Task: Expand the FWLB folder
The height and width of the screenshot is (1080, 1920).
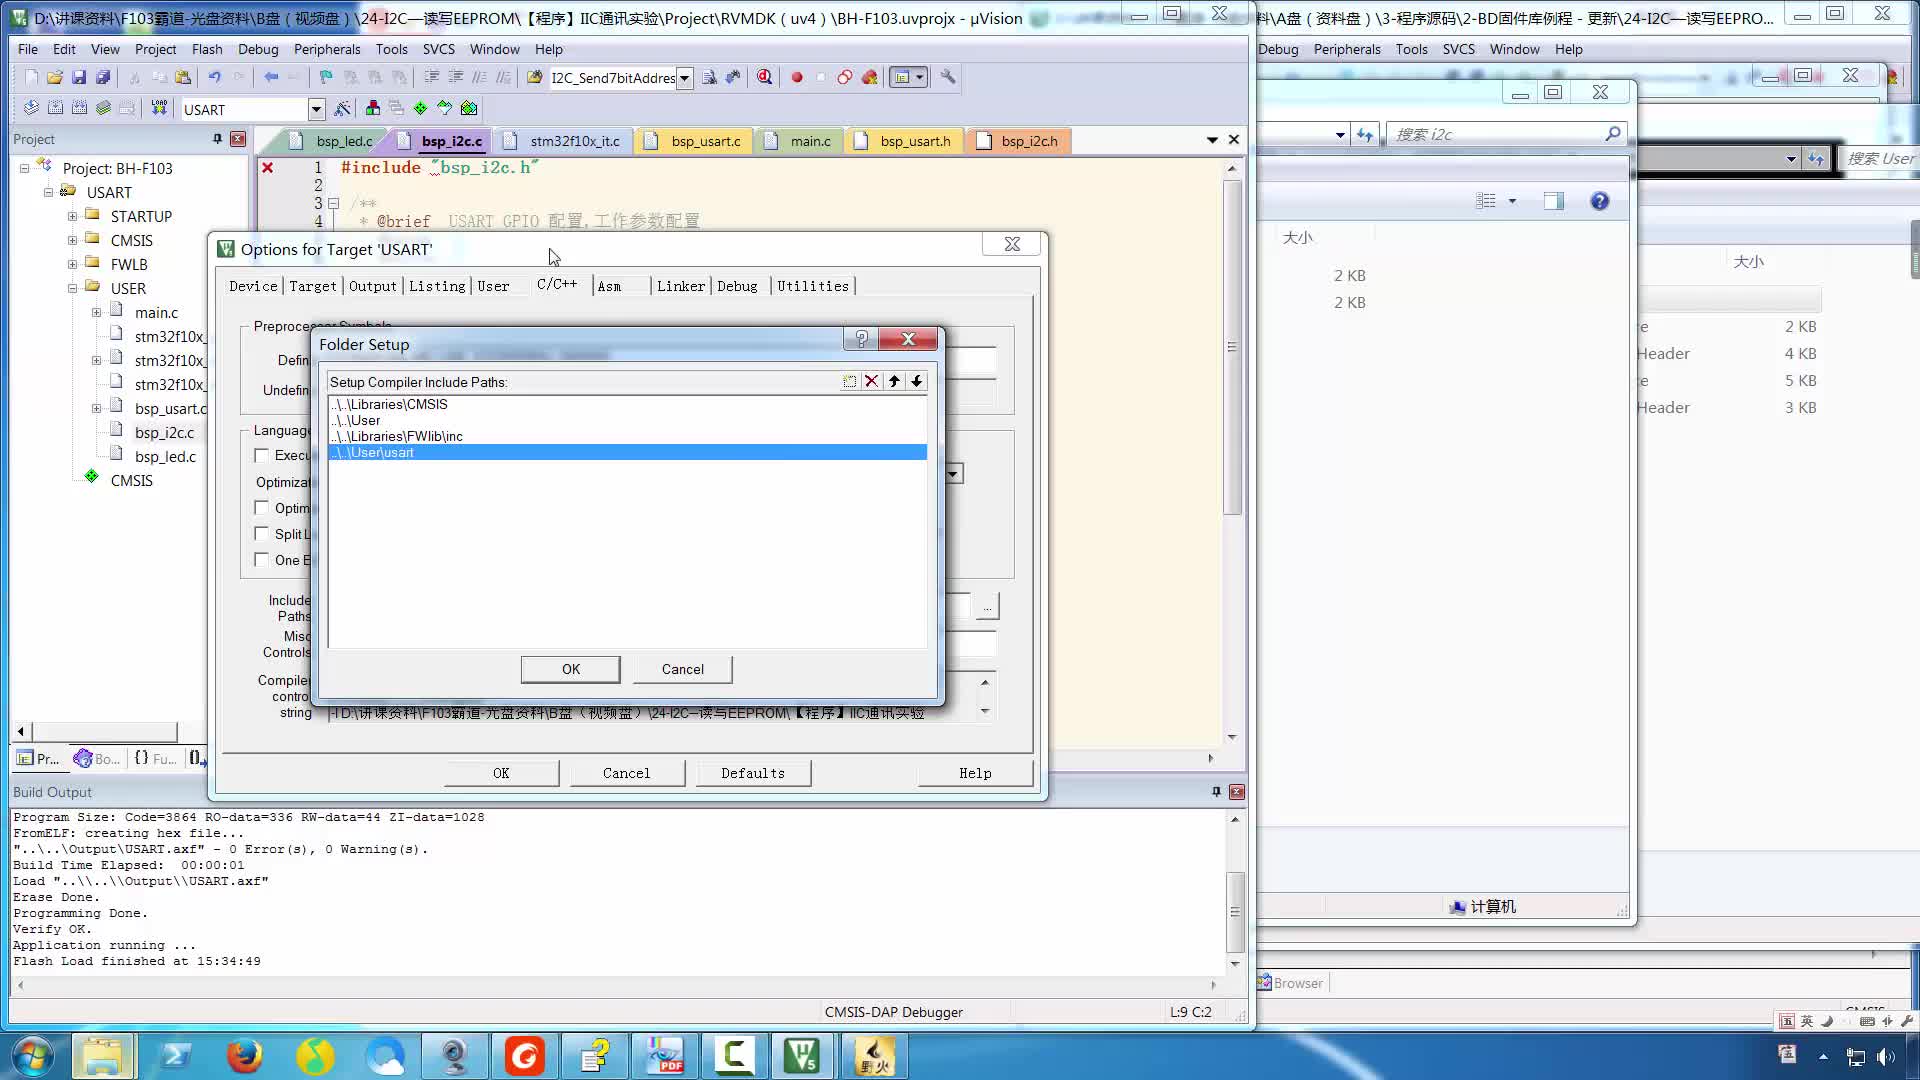Action: tap(72, 264)
